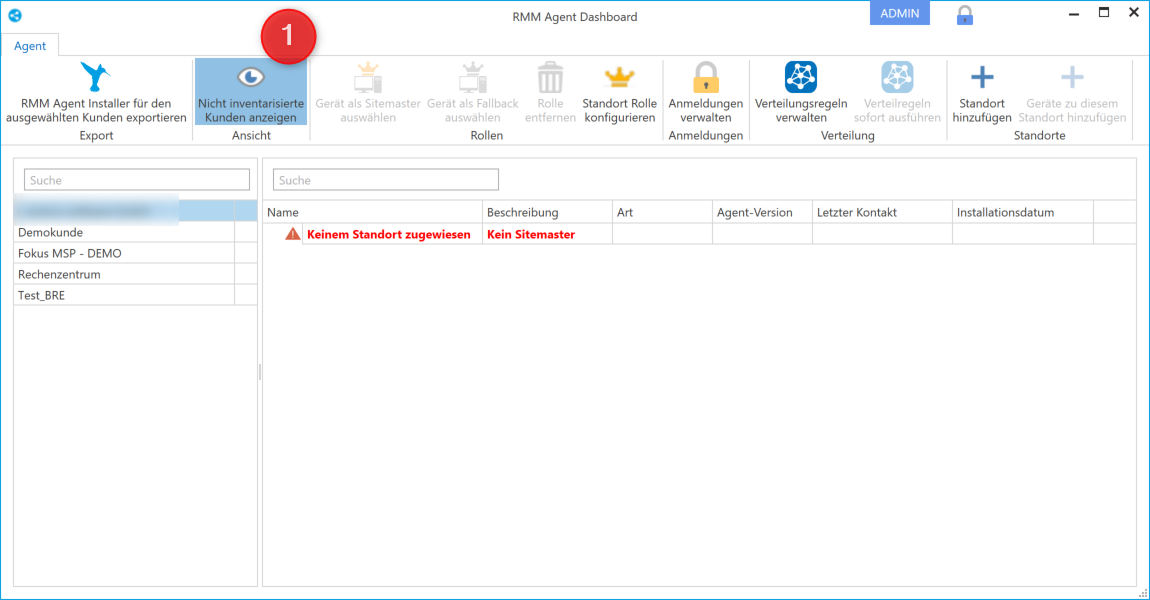
Task: Choose Gerät als Fallback auswählen
Action: tap(472, 92)
